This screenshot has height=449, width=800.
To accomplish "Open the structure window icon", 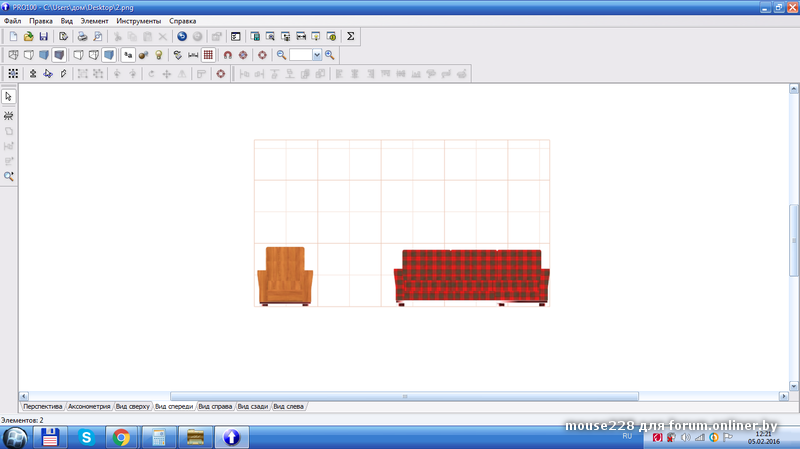I will pos(286,36).
